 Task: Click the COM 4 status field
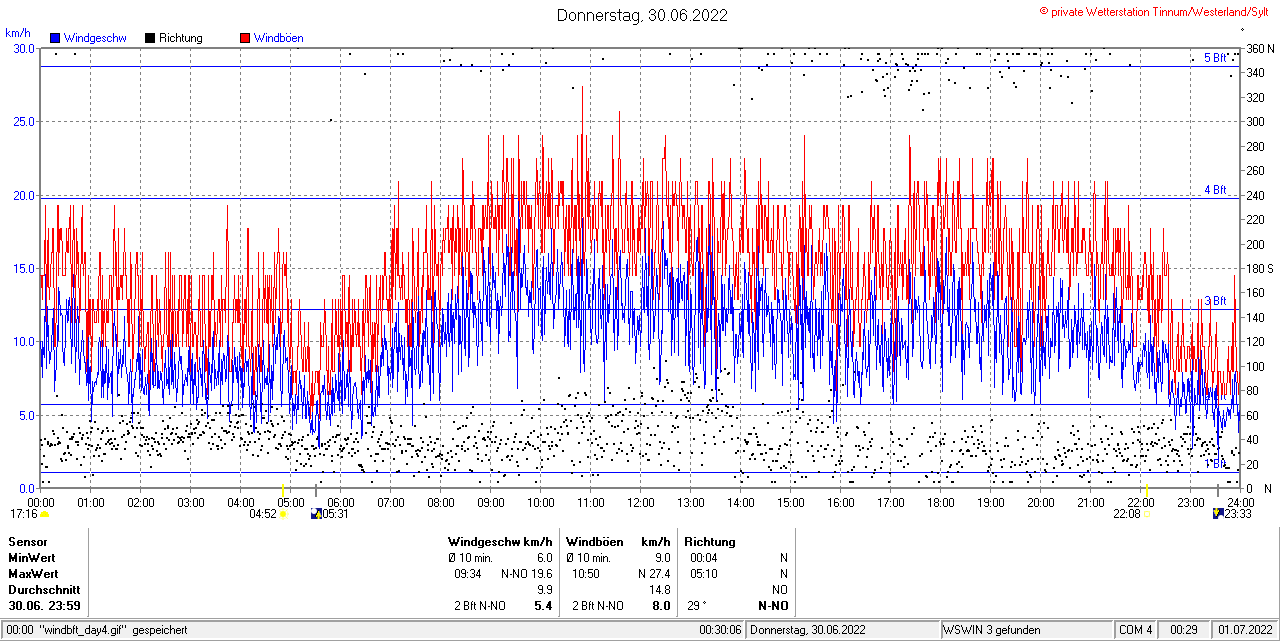(1136, 630)
